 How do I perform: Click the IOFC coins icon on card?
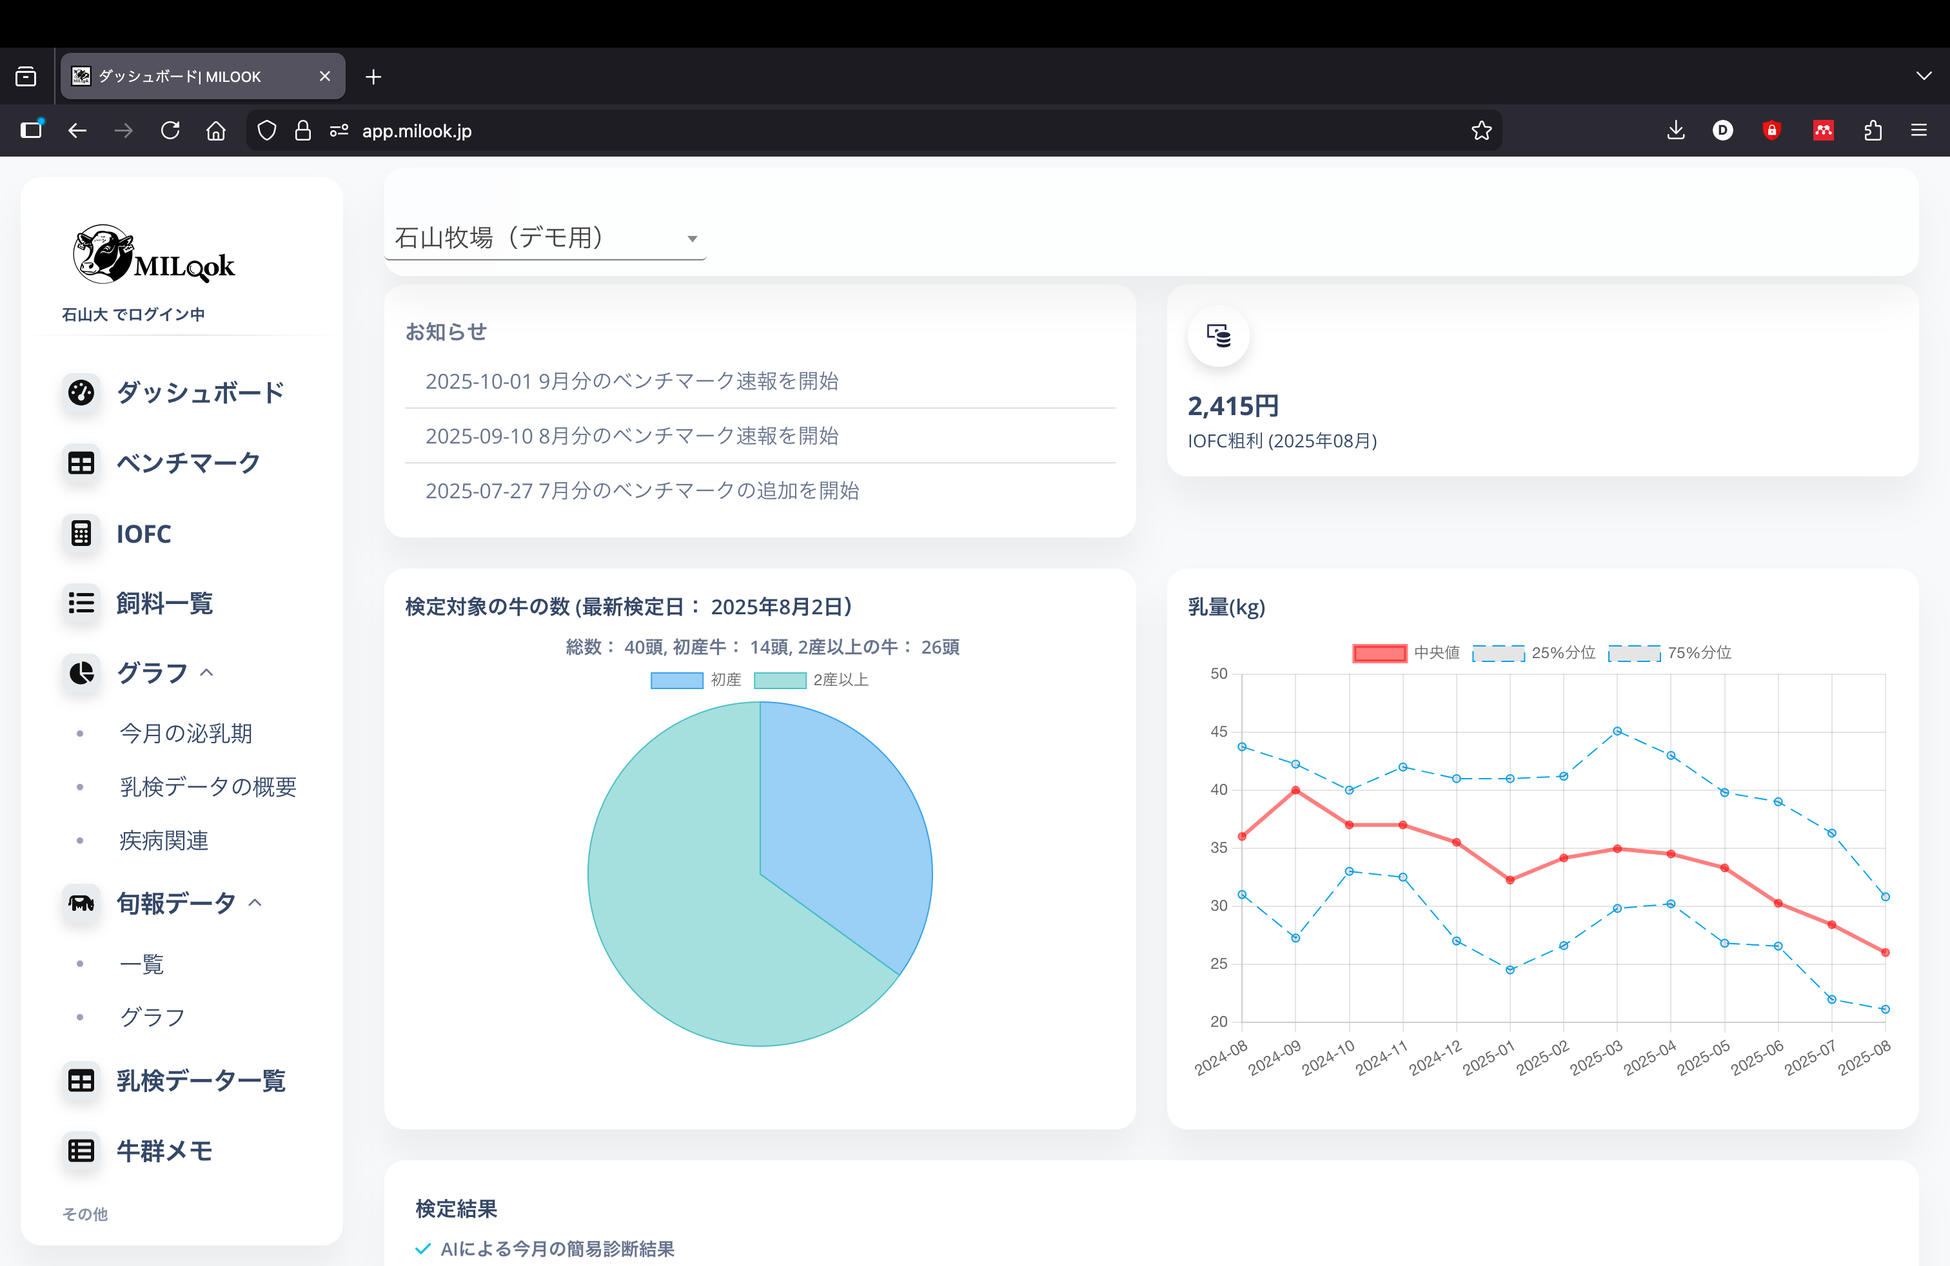[x=1218, y=336]
